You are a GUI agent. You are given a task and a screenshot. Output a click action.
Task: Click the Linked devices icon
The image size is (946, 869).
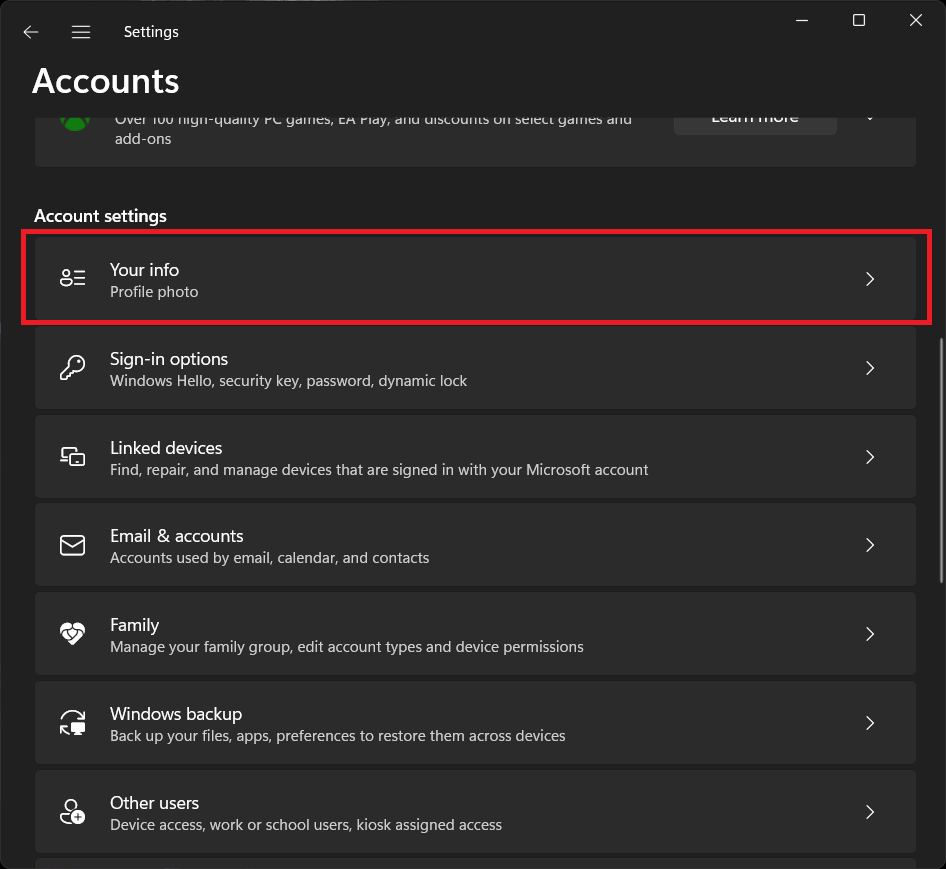coord(72,457)
